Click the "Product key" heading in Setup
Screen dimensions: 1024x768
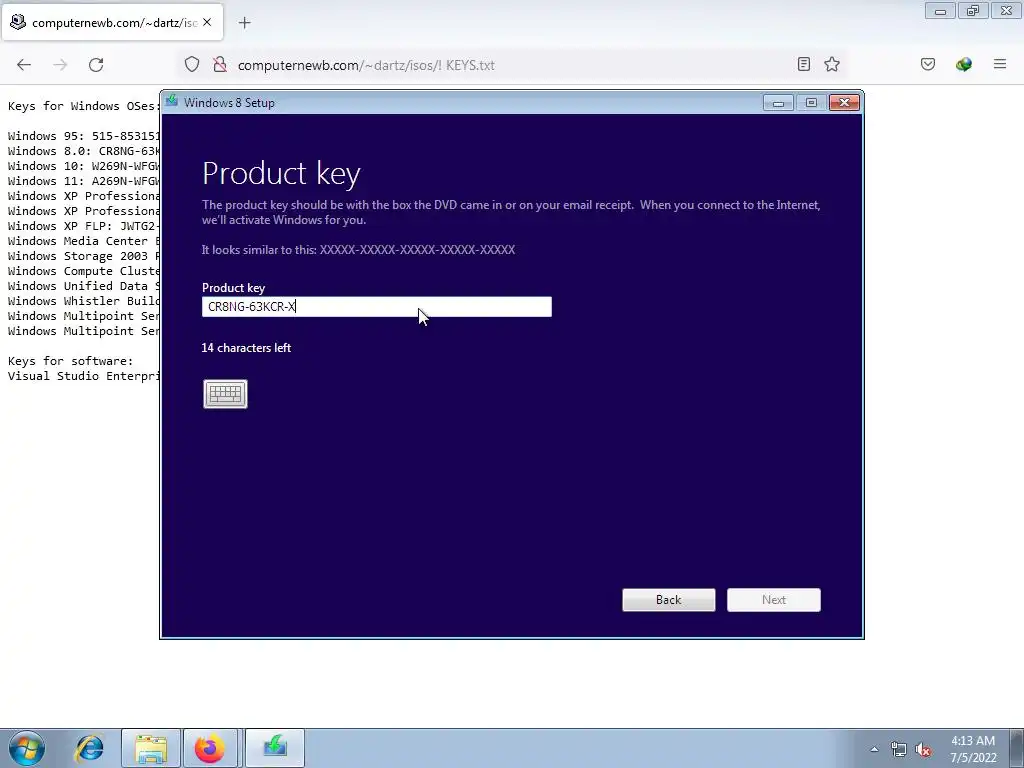point(281,174)
